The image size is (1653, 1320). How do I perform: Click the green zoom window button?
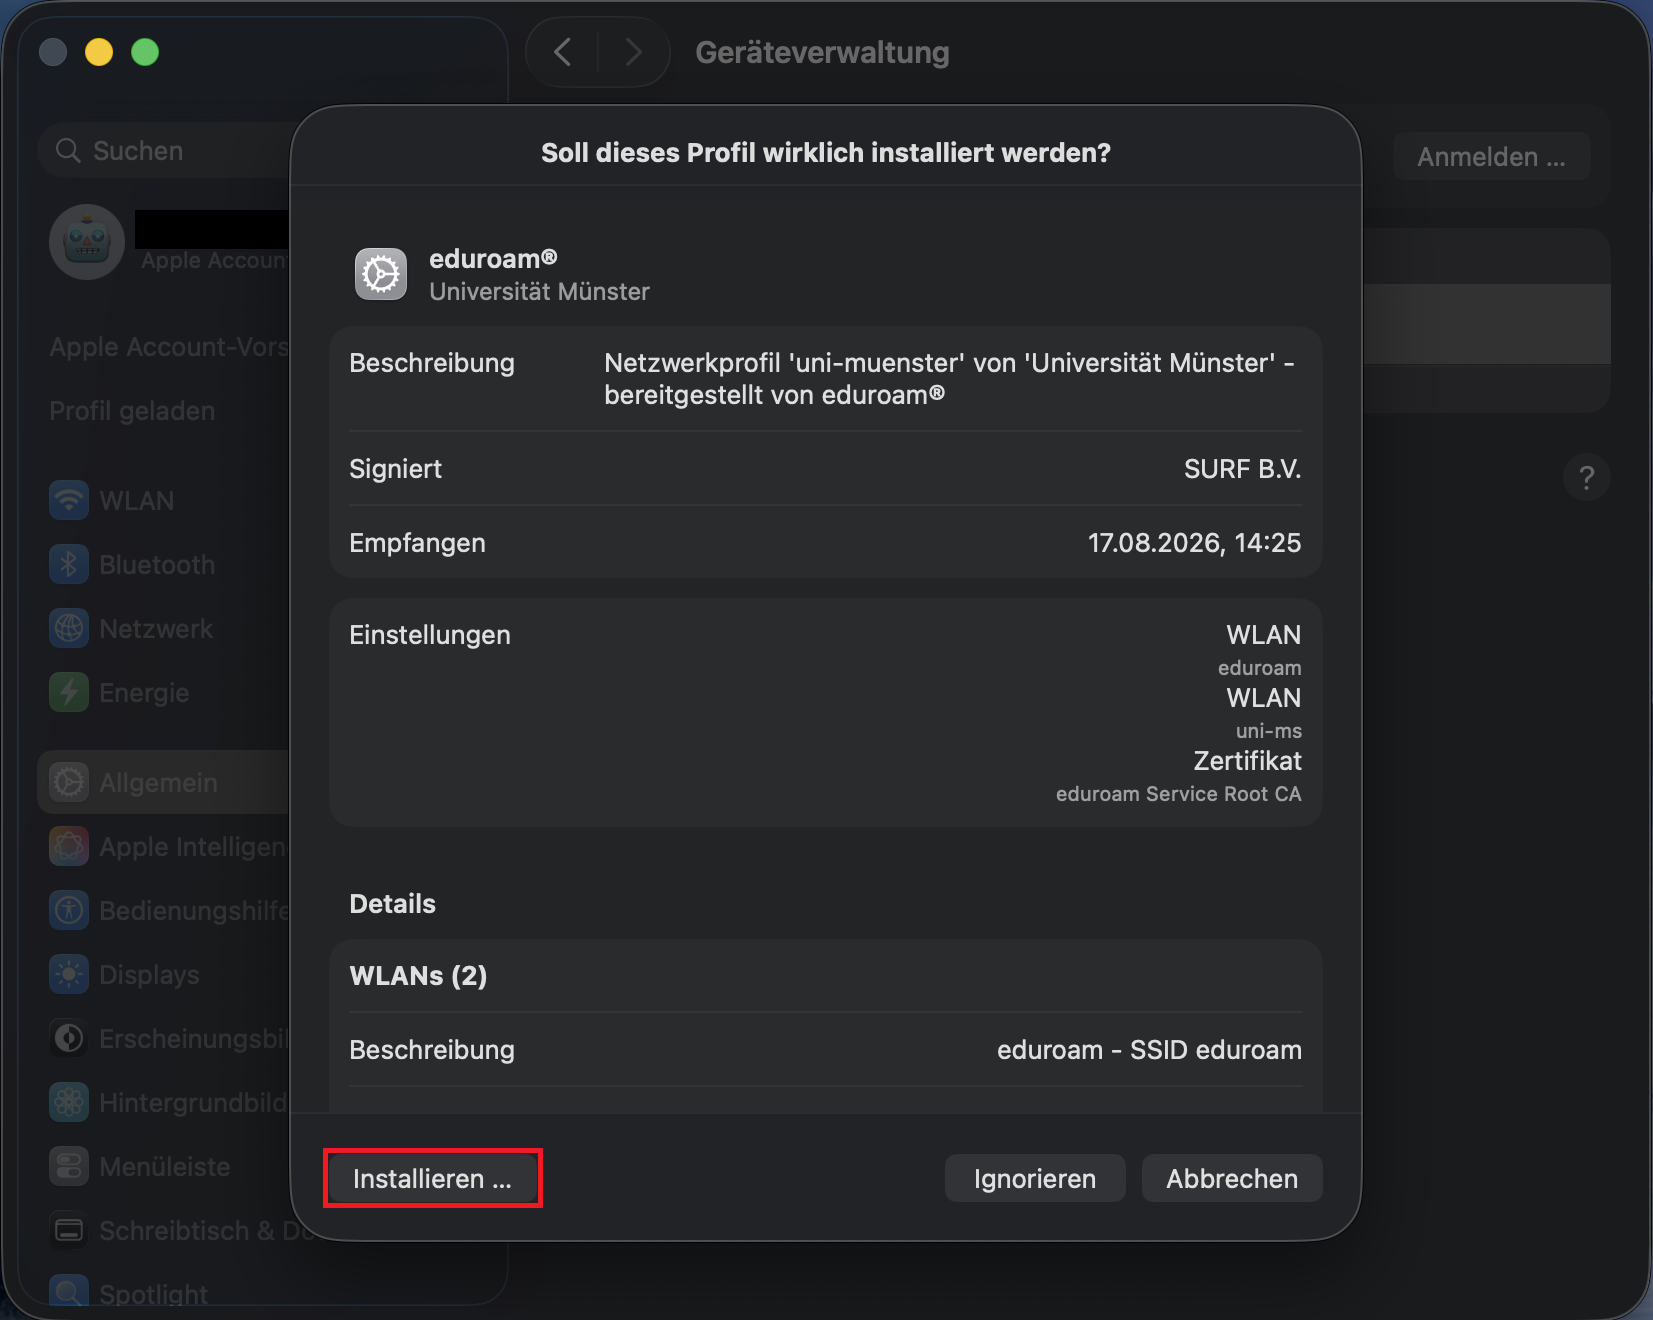[x=145, y=52]
